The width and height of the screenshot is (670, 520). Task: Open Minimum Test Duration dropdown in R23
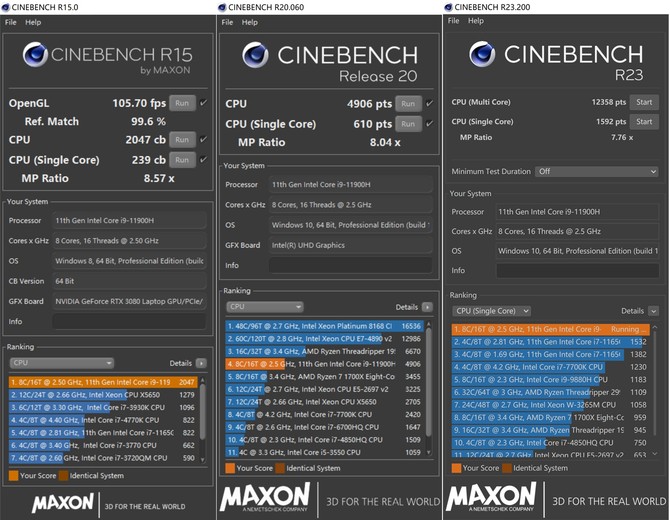click(597, 171)
